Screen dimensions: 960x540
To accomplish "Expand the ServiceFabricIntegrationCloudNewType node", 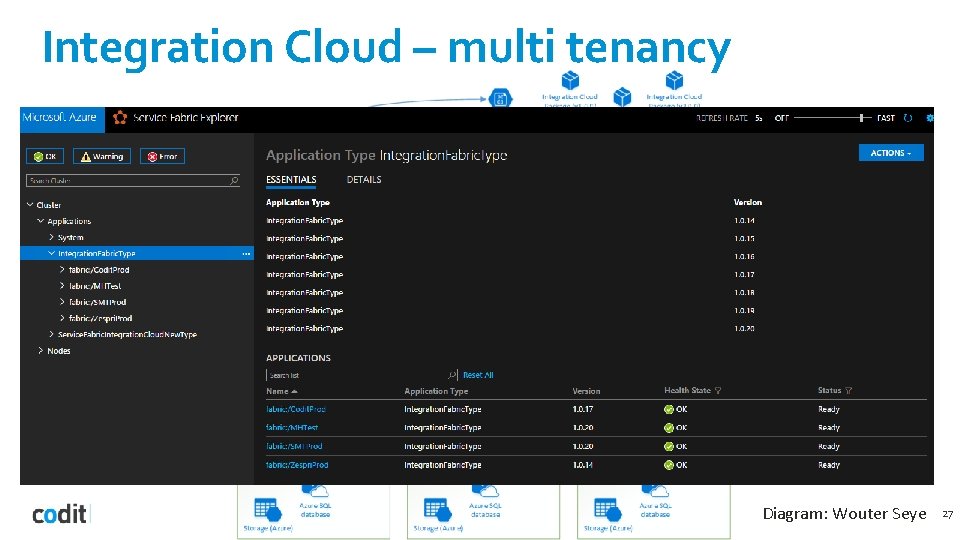I will pos(51,334).
